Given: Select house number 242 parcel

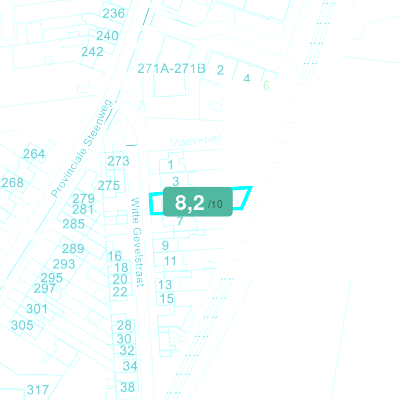Looking at the screenshot, I should tap(92, 52).
